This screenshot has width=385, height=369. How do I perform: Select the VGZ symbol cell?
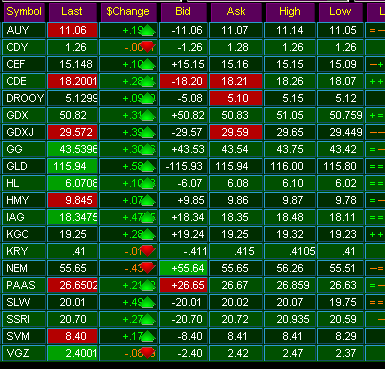(x=24, y=353)
